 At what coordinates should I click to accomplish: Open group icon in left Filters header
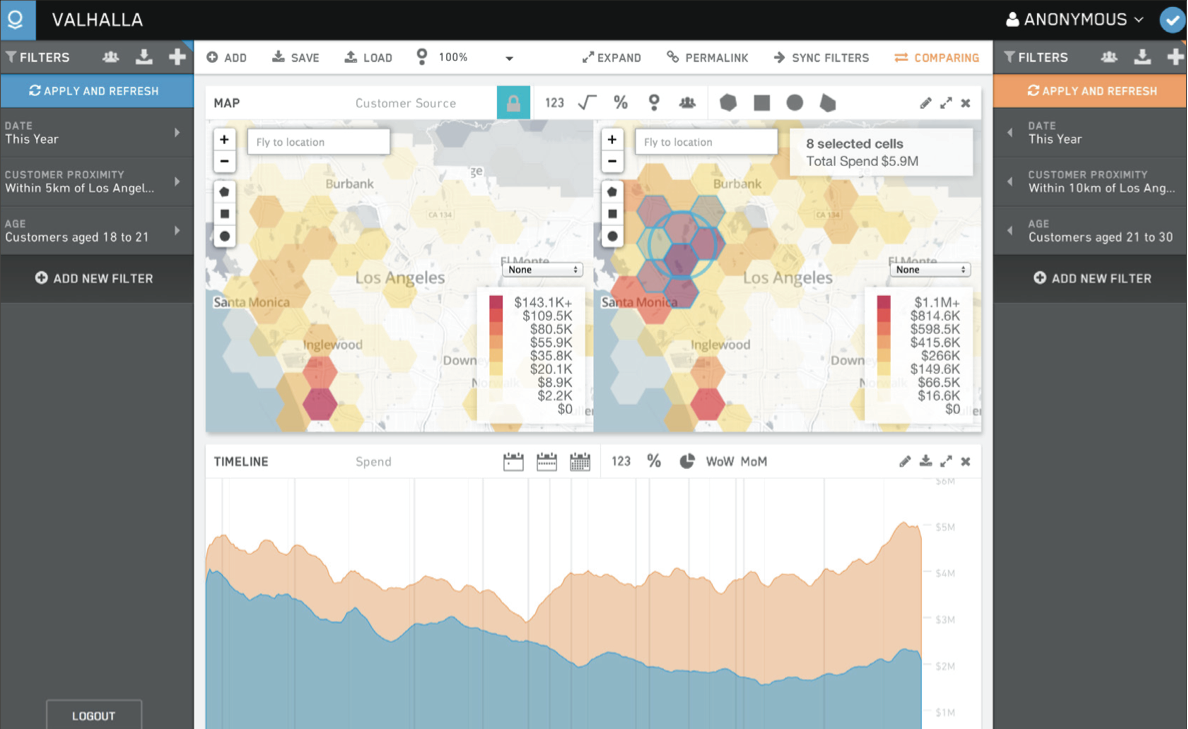click(x=111, y=57)
